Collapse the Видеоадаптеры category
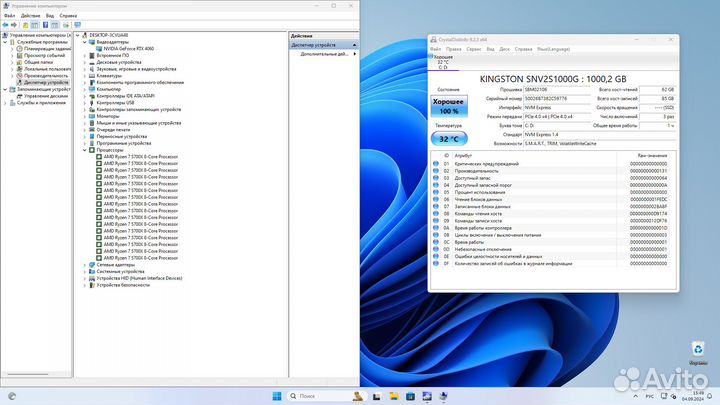This screenshot has width=720, height=405. coord(85,42)
